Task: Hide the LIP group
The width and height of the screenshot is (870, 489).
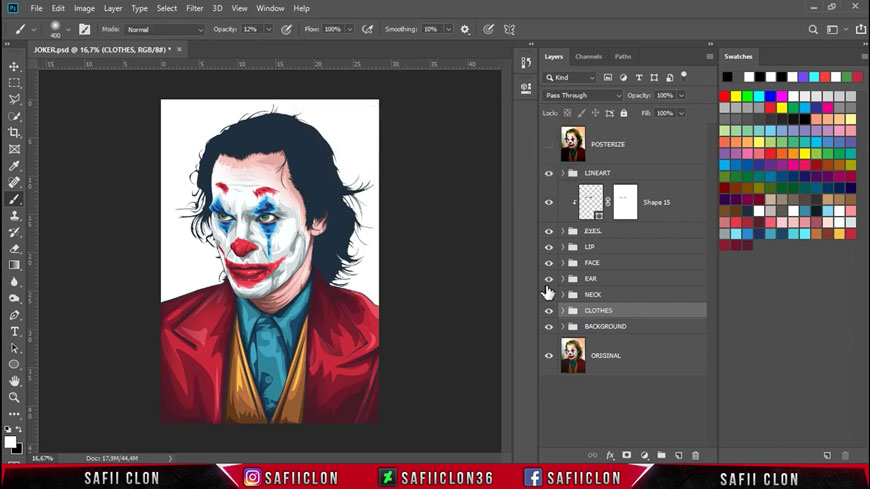Action: pos(549,247)
